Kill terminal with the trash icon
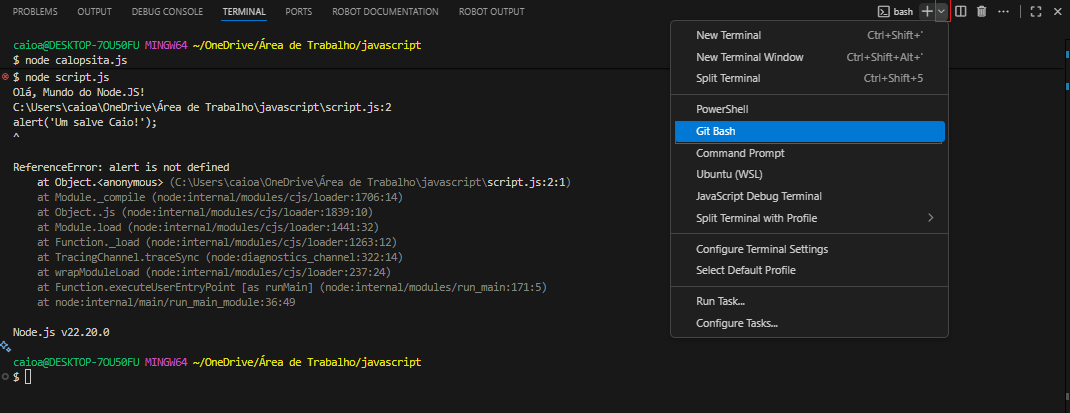This screenshot has width=1070, height=413. point(981,11)
